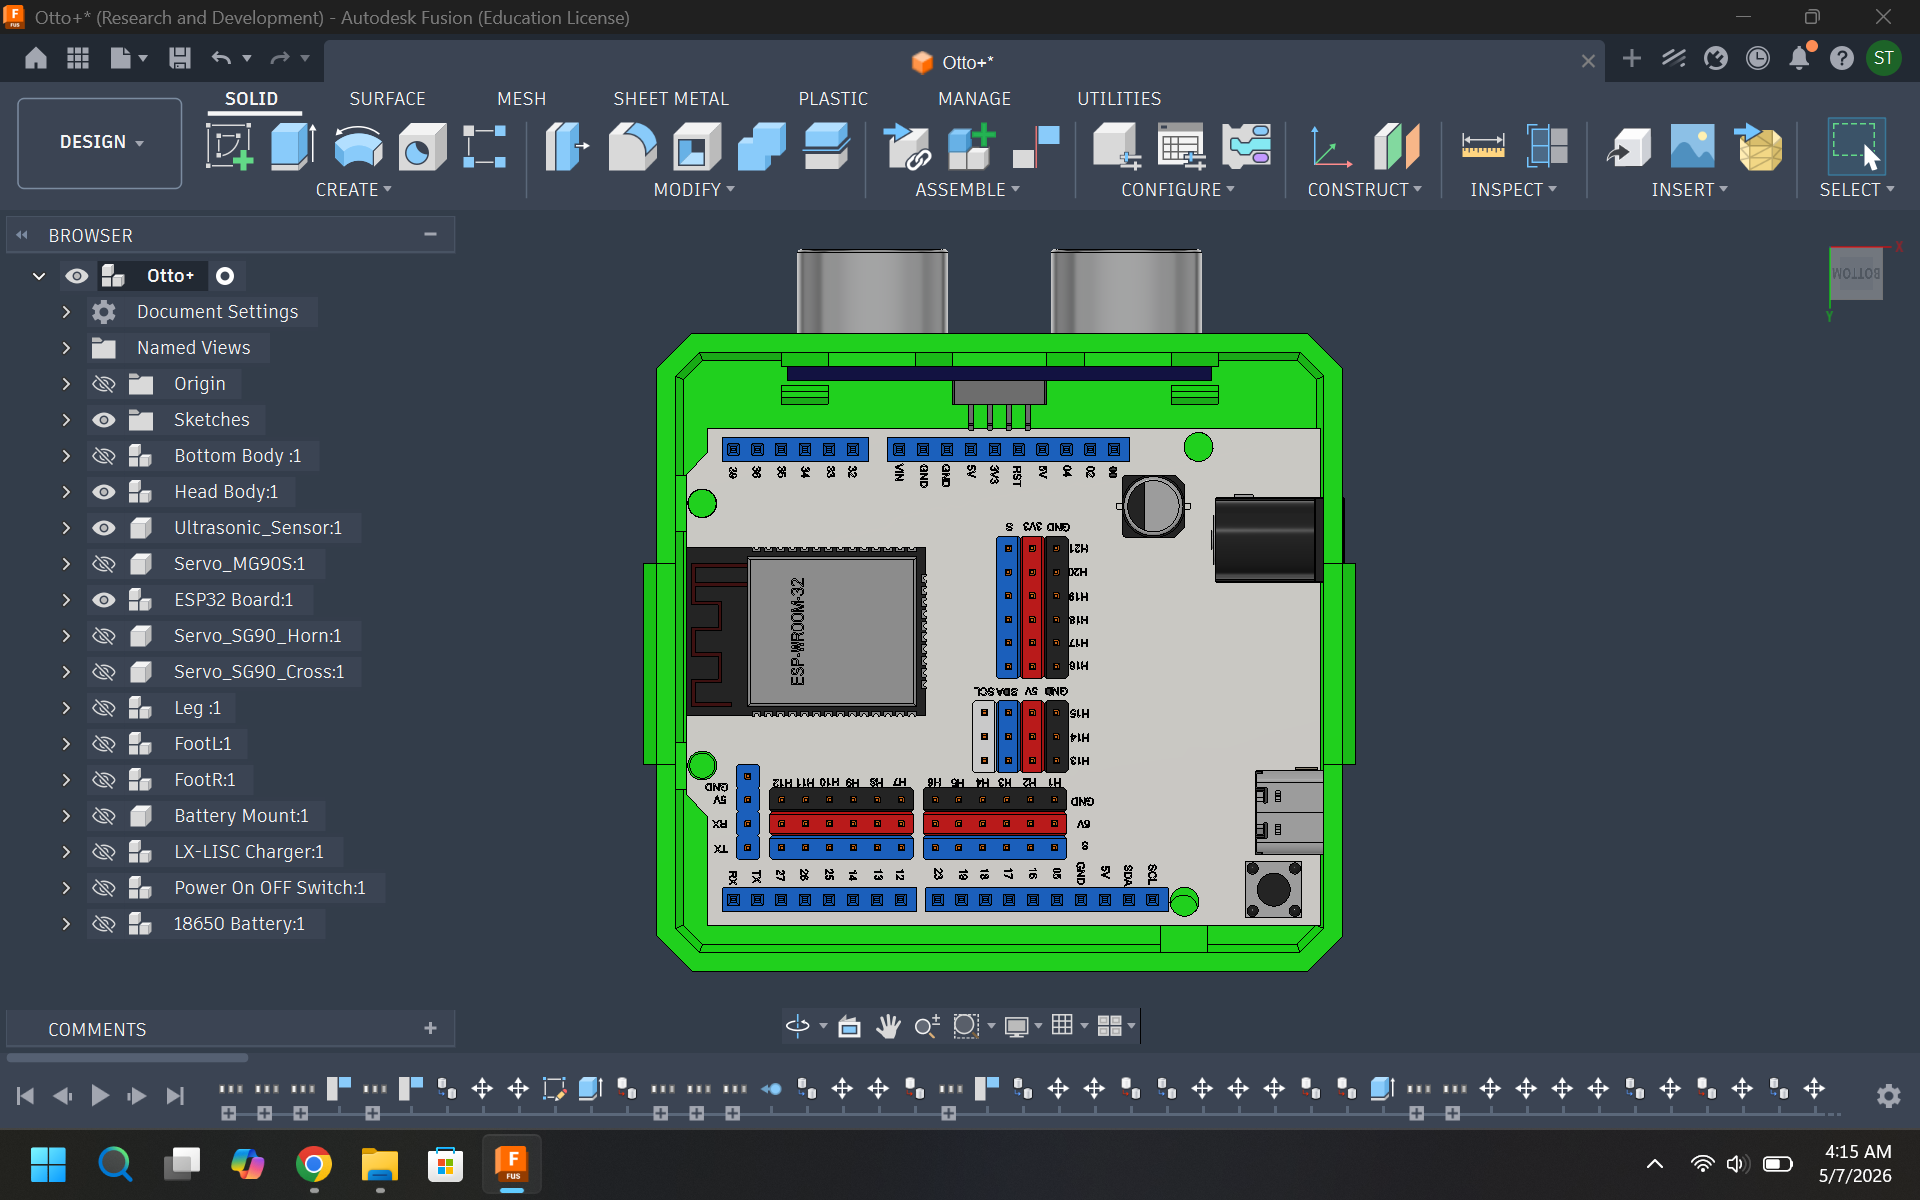This screenshot has height=1200, width=1920.
Task: Open the ASSEMBLE dropdown menu
Action: (967, 190)
